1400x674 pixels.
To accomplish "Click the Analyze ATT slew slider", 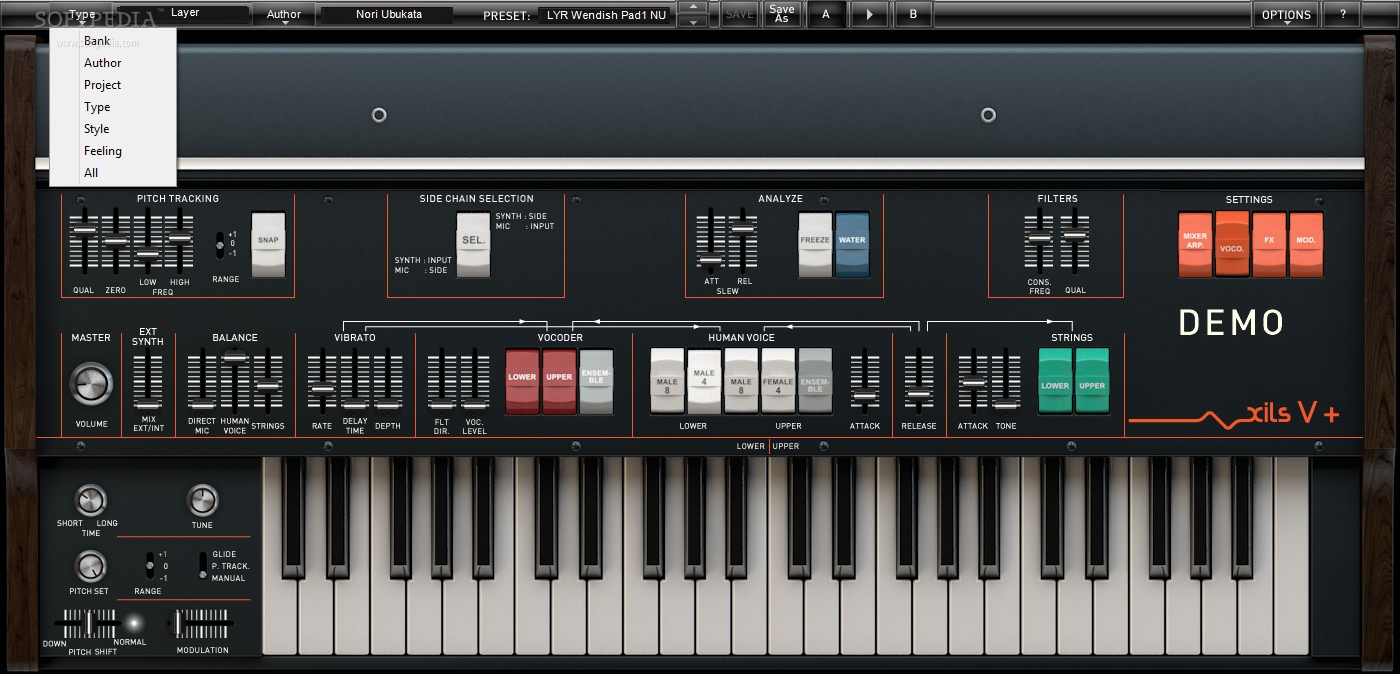I will 711,243.
